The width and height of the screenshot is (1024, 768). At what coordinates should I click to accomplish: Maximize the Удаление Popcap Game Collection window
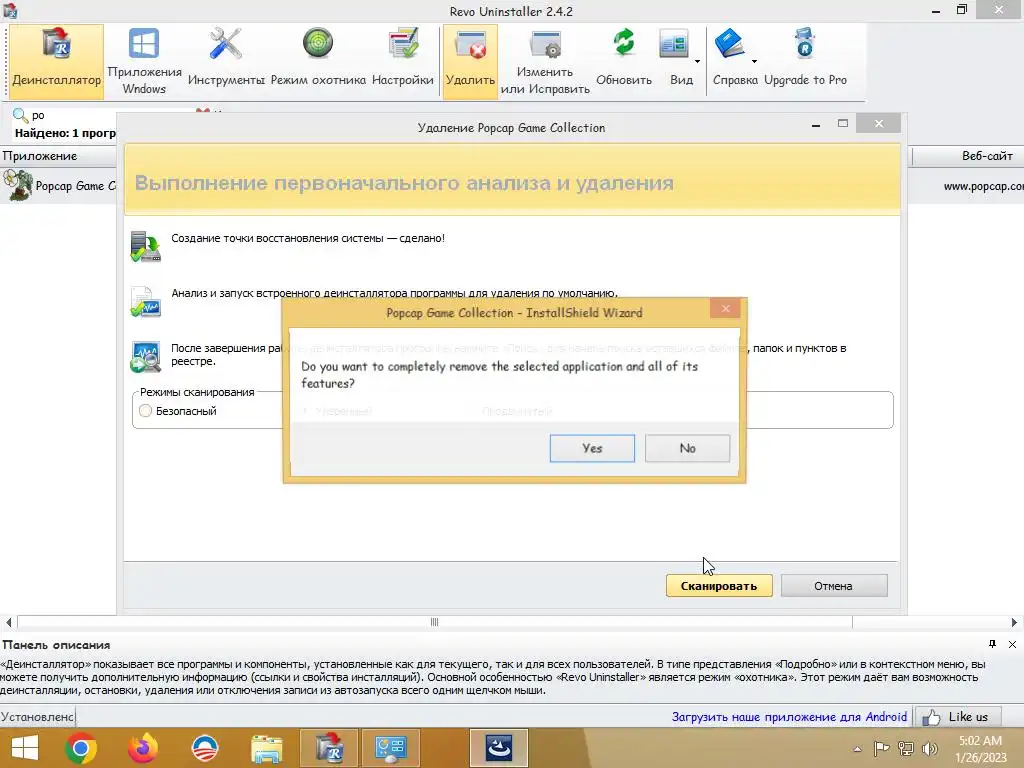[x=843, y=123]
